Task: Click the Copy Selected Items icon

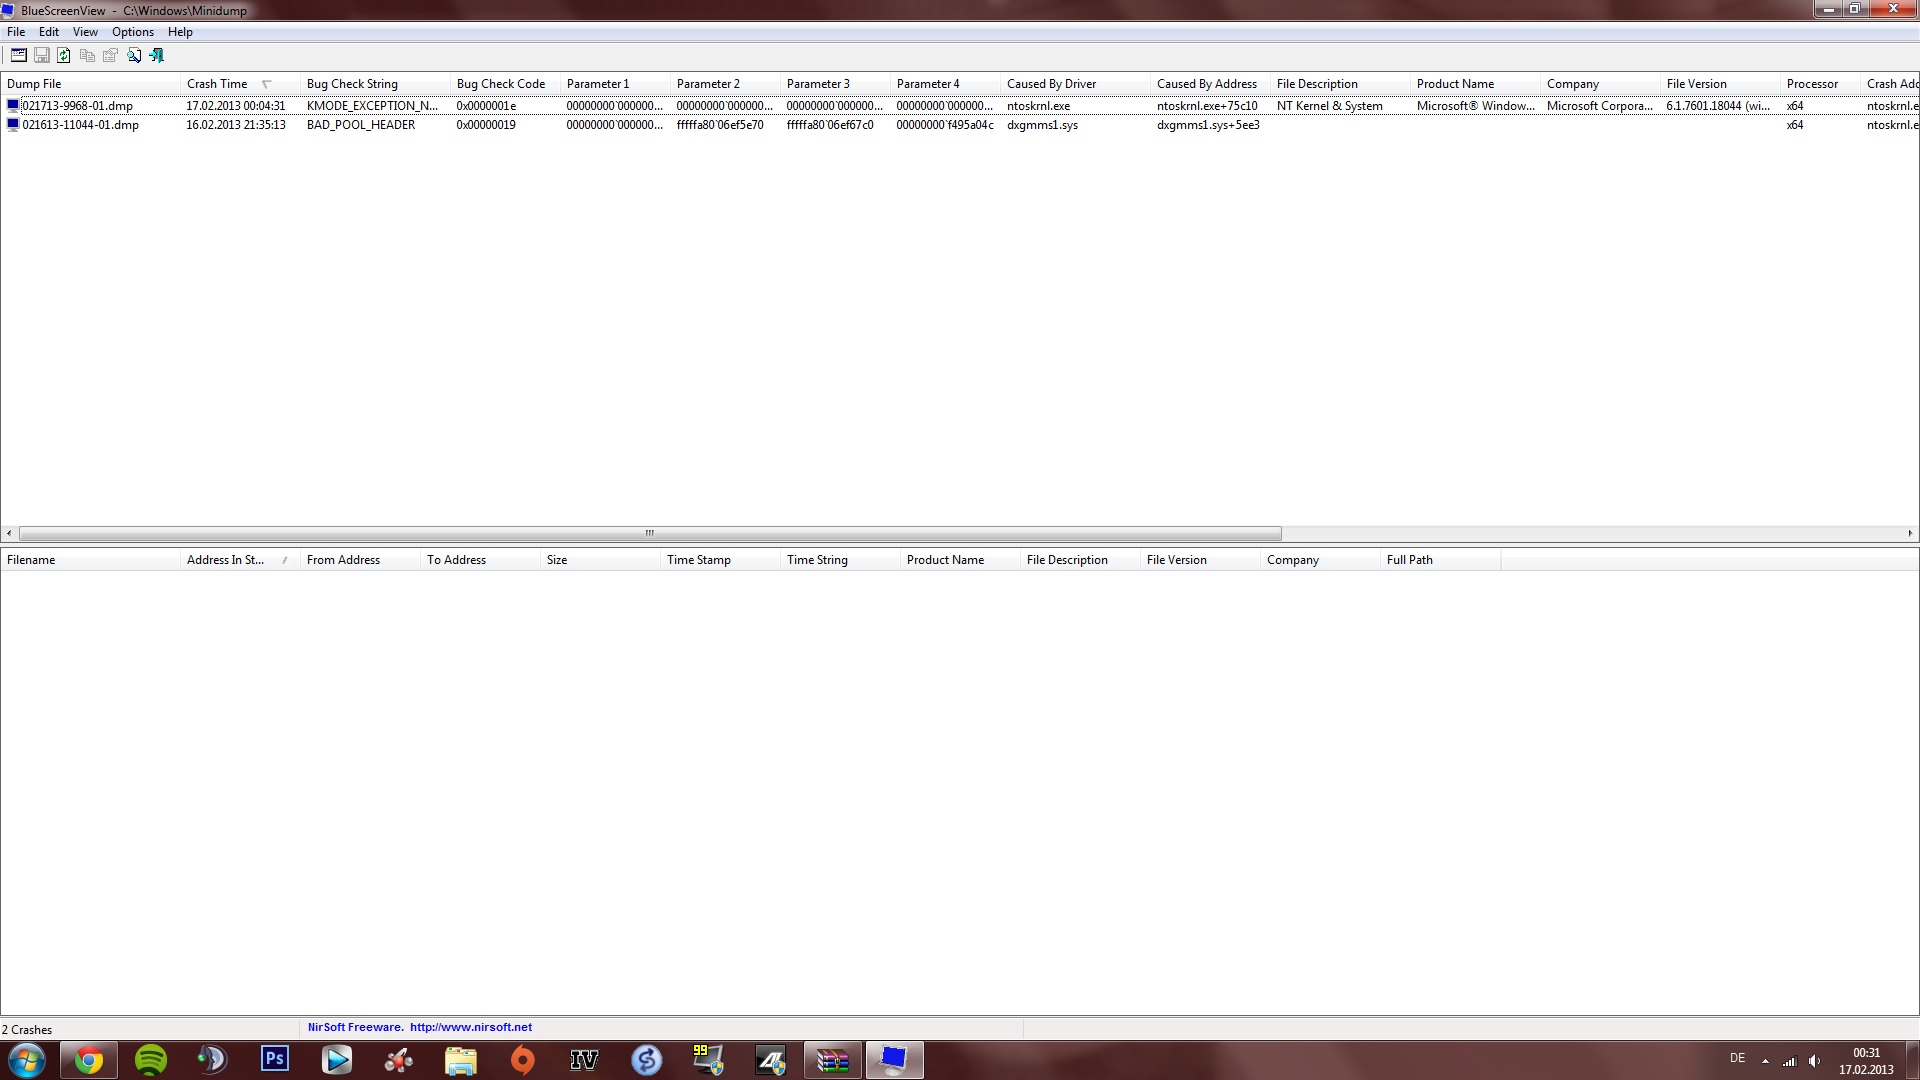Action: [x=87, y=56]
